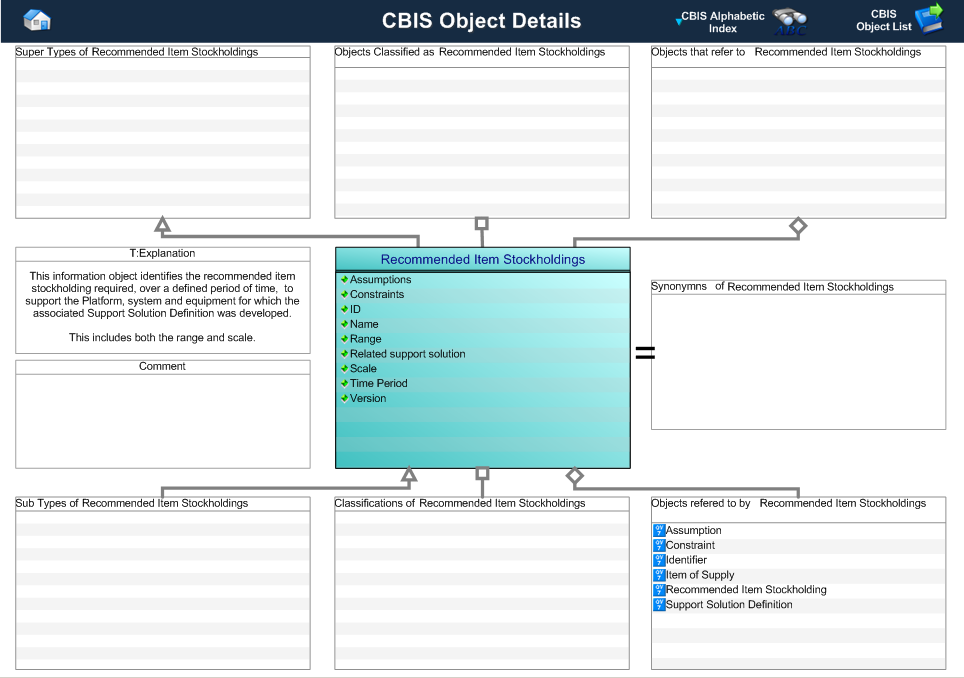964x678 pixels.
Task: Select the Time Period attribute
Action: coord(379,383)
